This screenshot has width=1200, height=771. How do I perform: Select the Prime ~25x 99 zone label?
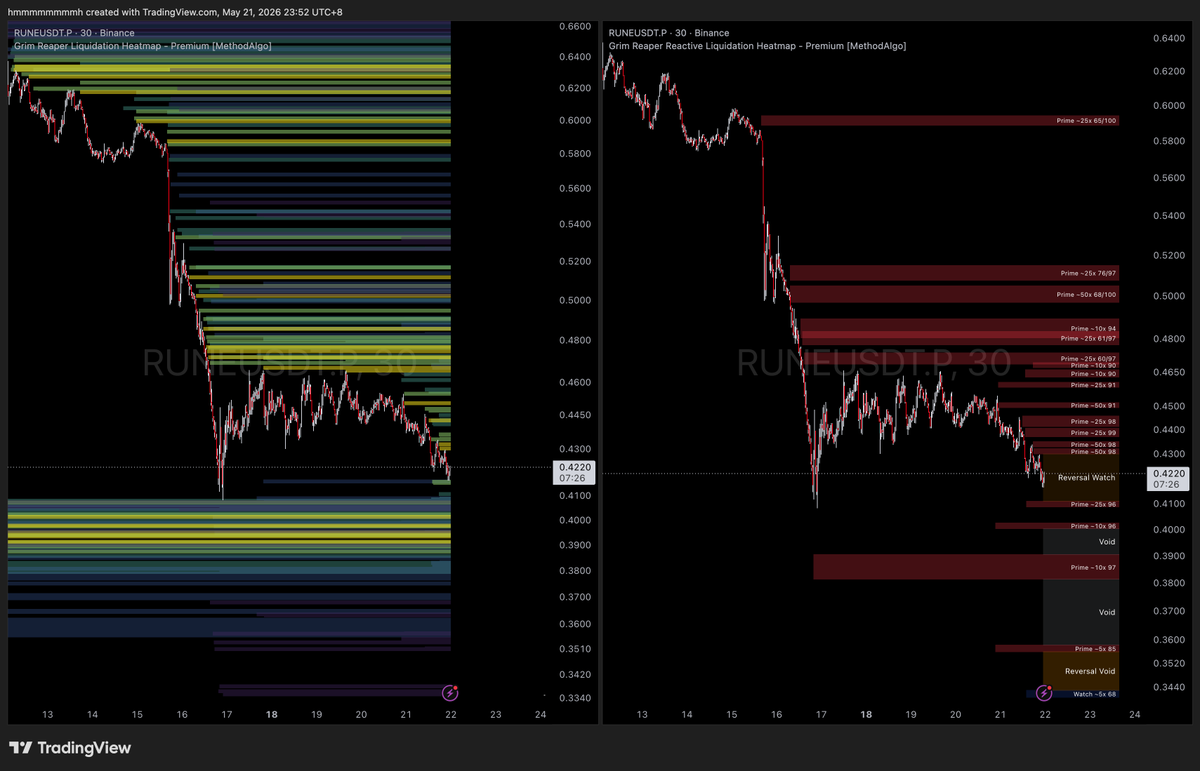1093,433
